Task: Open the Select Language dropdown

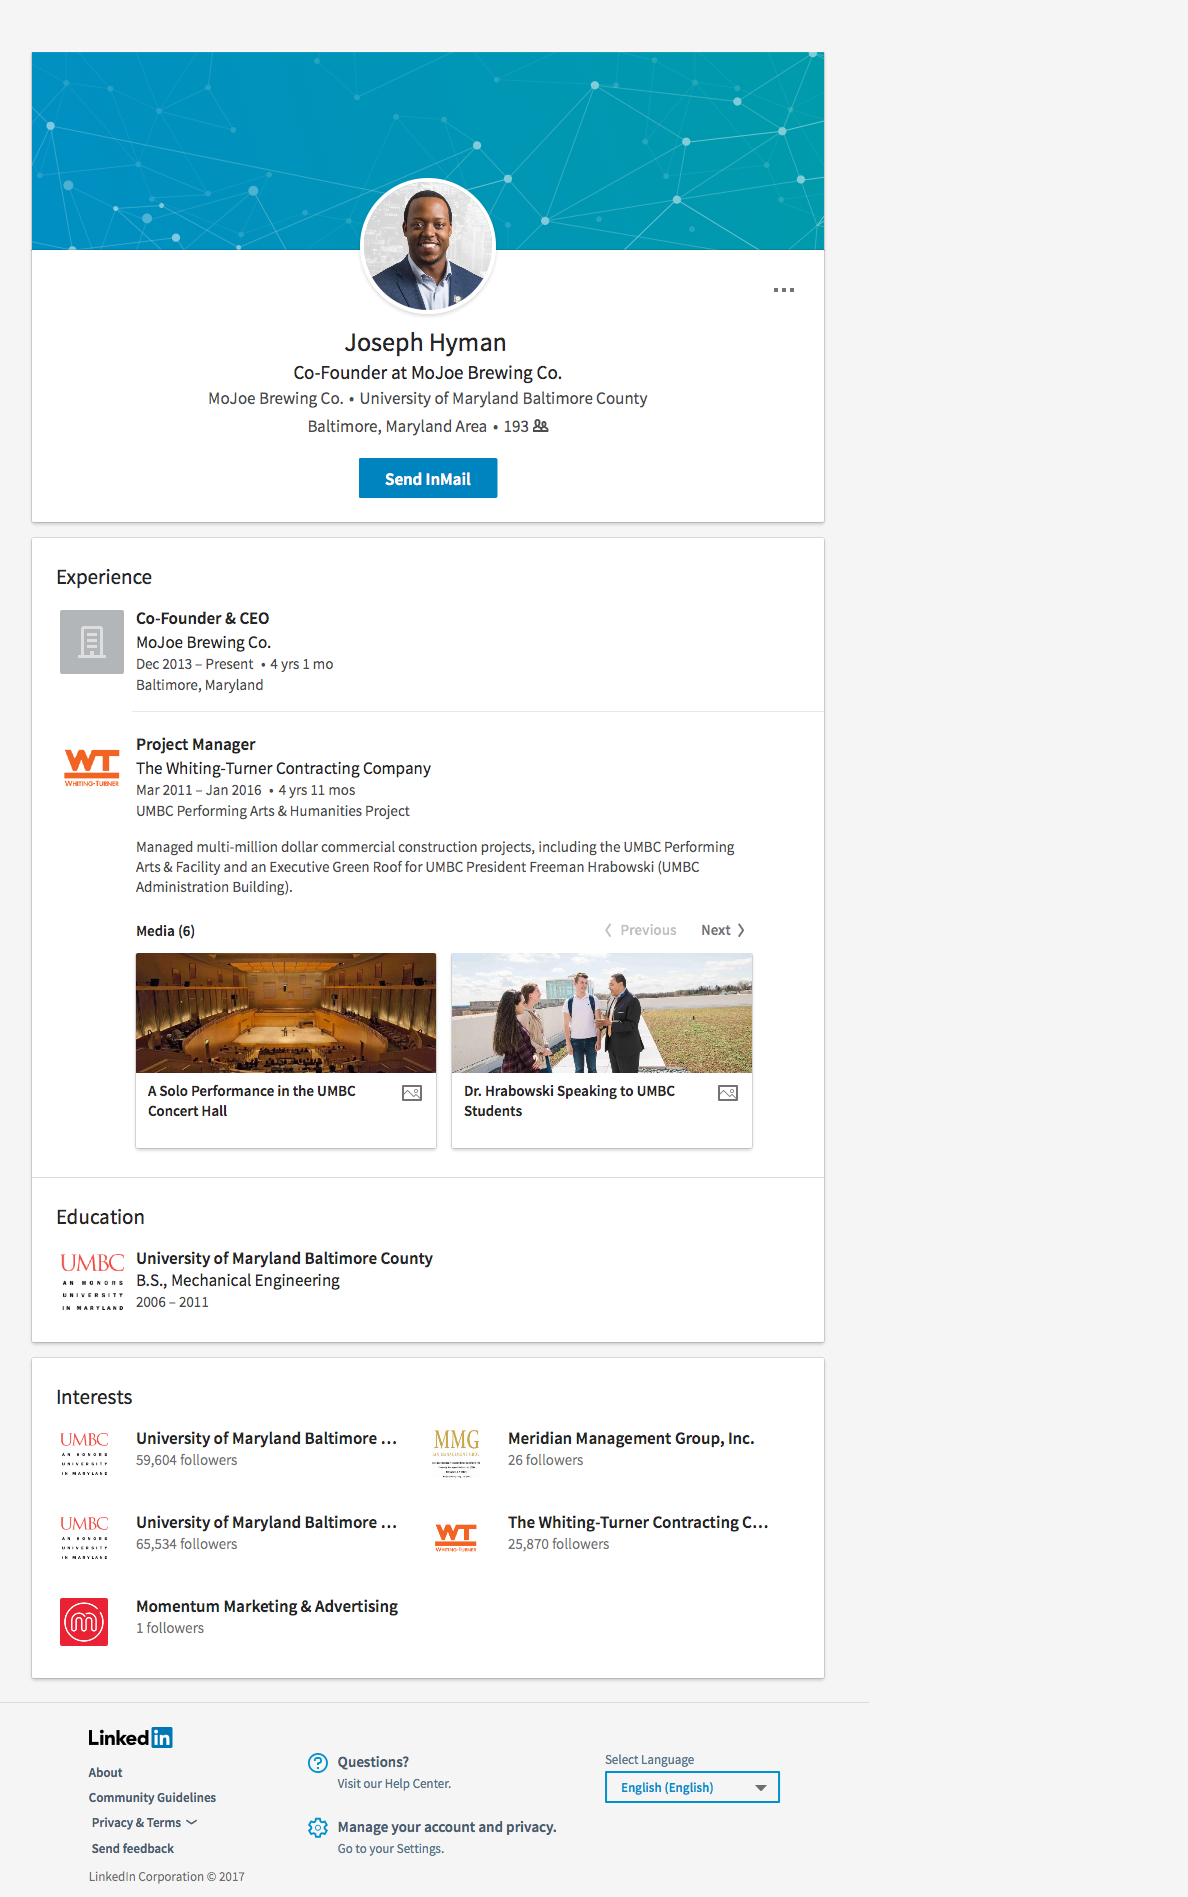Action: (x=692, y=1787)
